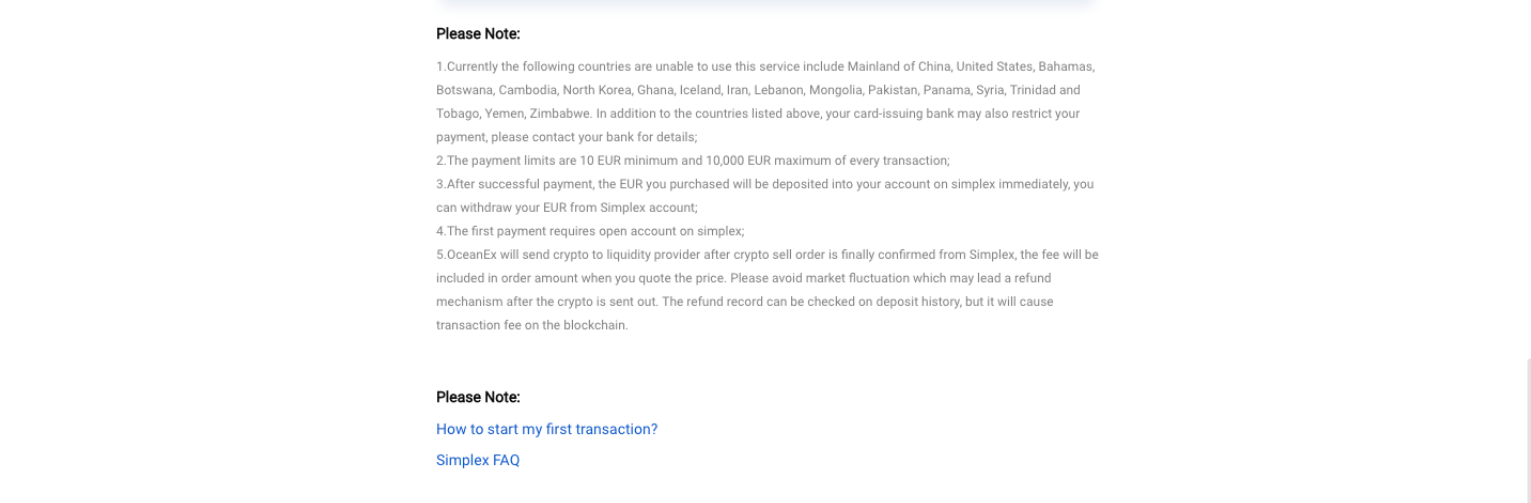This screenshot has height=503, width=1531.
Task: Click 'contact your bank for details' sentence
Action: (614, 137)
